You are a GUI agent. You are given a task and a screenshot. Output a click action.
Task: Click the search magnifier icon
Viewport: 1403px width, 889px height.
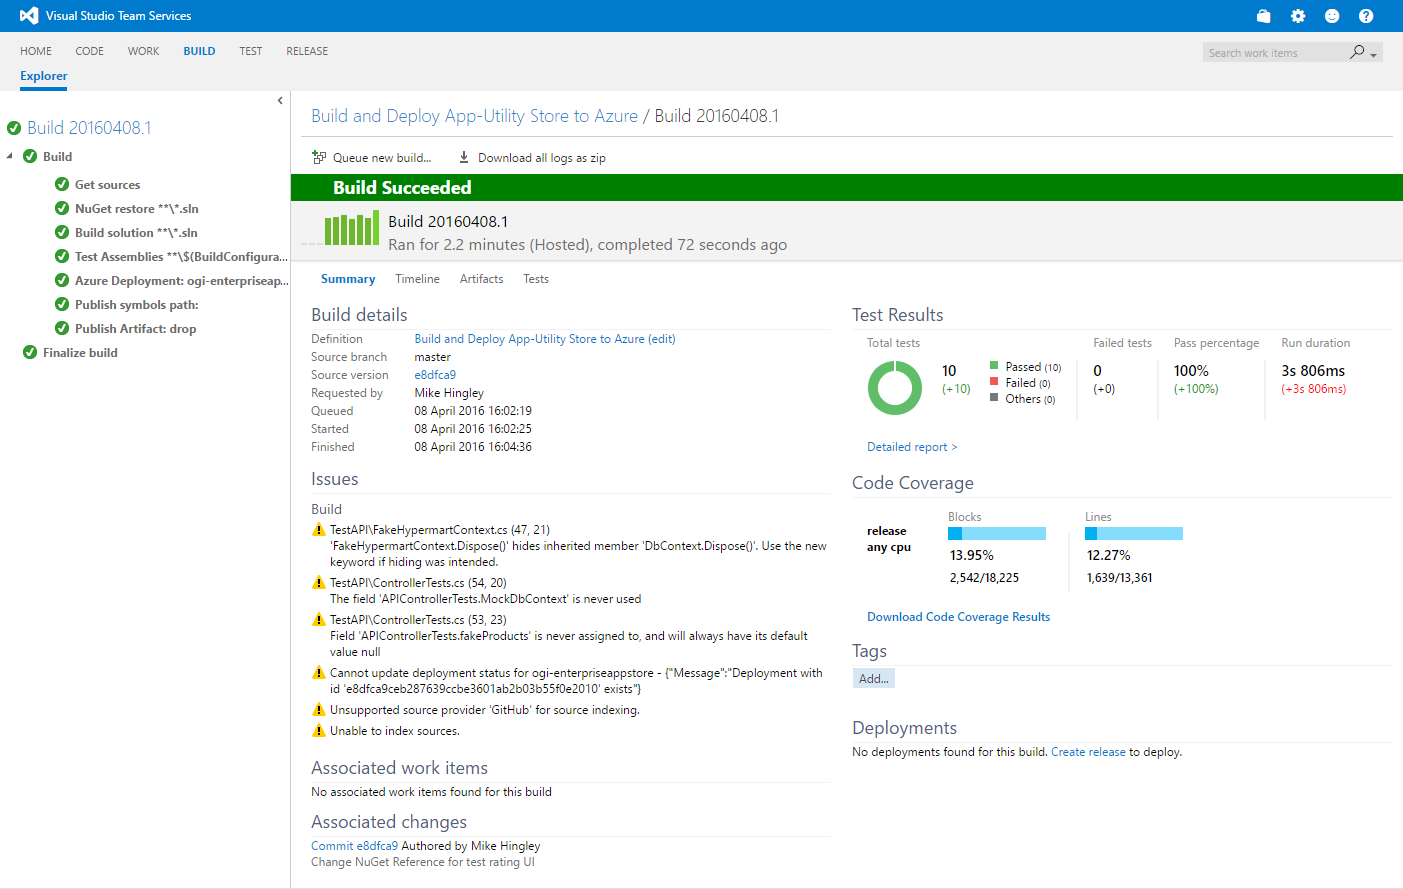point(1357,52)
